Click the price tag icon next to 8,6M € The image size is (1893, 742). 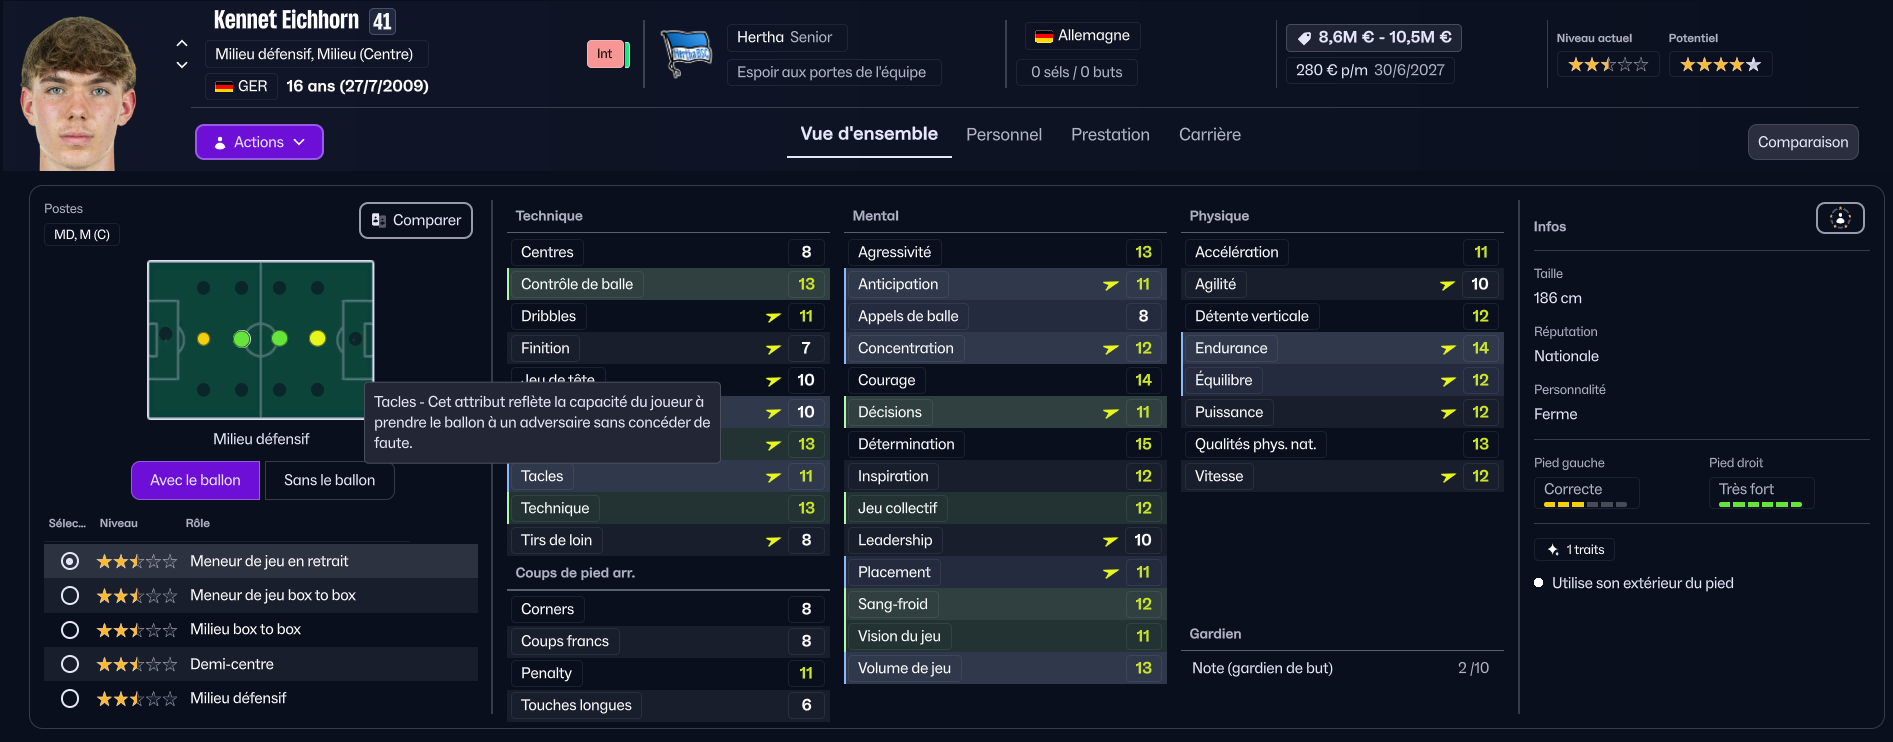click(1304, 38)
